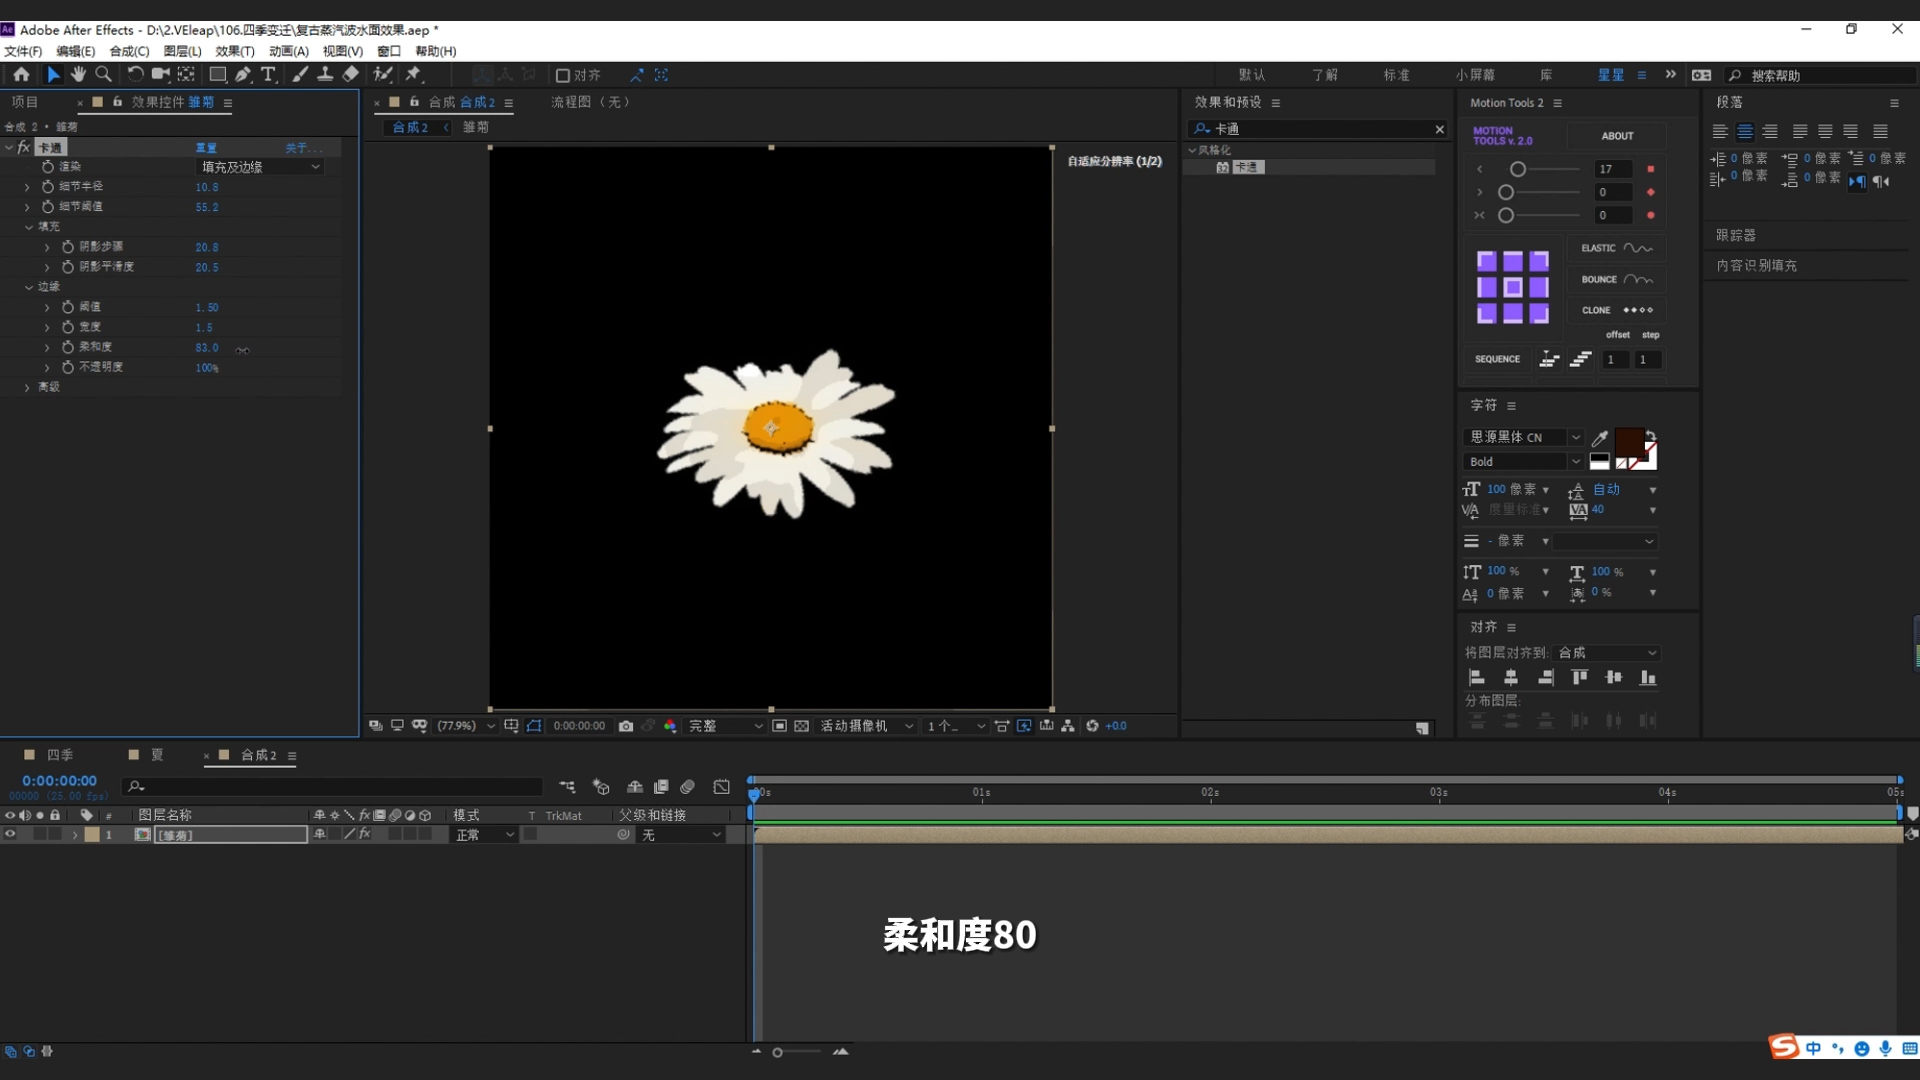Select the Pen tool in toolbar
This screenshot has width=1920, height=1080.
(x=243, y=75)
